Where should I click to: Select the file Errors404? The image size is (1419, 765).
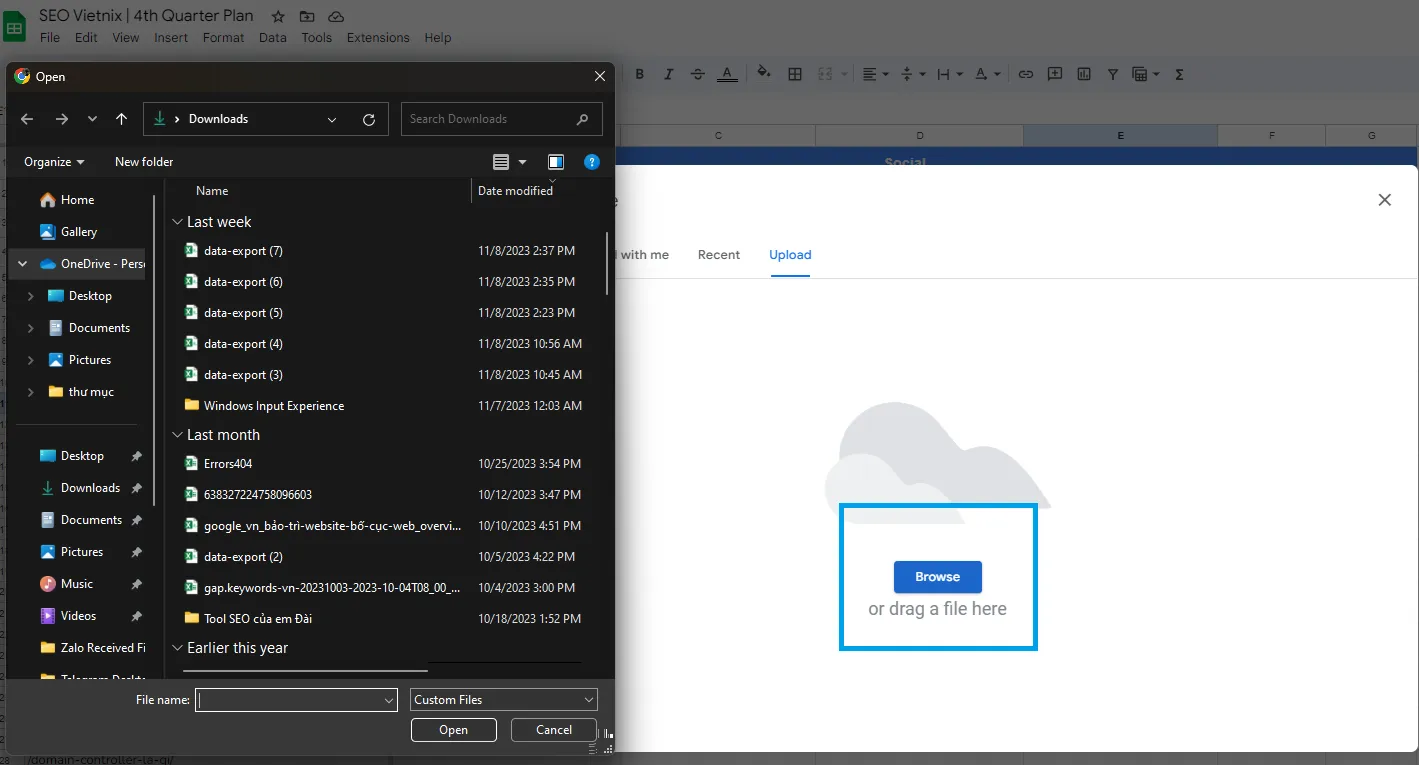[228, 464]
